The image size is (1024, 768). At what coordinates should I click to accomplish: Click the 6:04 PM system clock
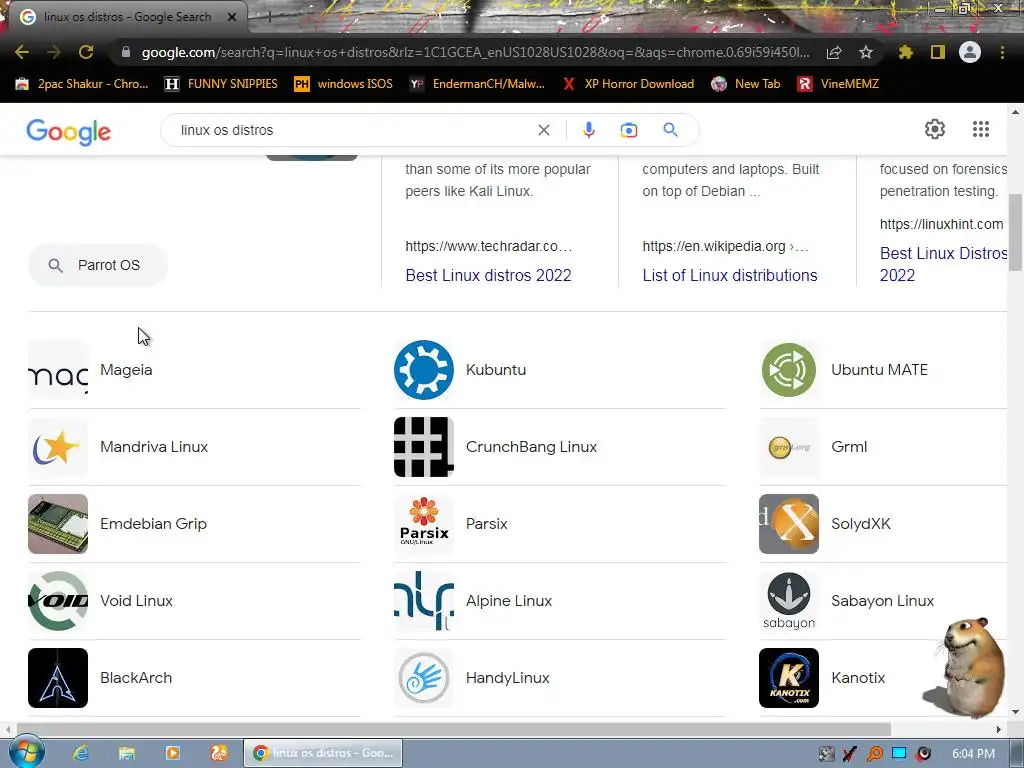[973, 754]
